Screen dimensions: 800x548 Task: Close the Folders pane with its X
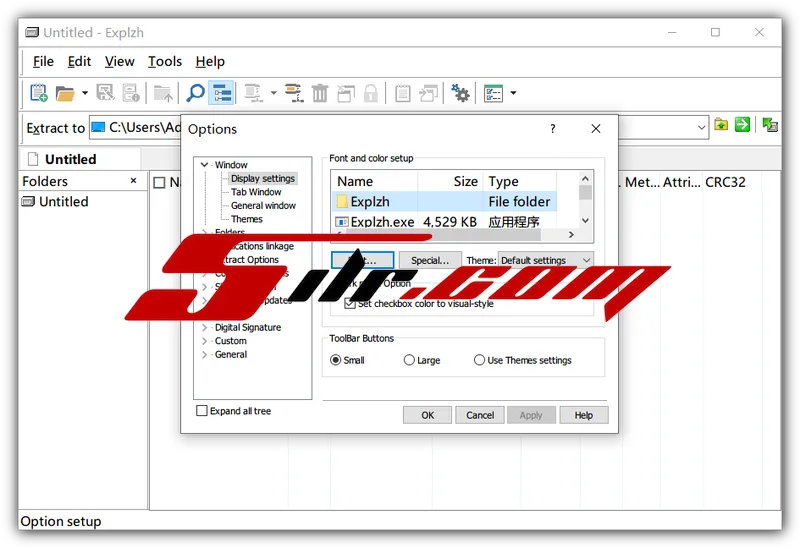click(134, 181)
